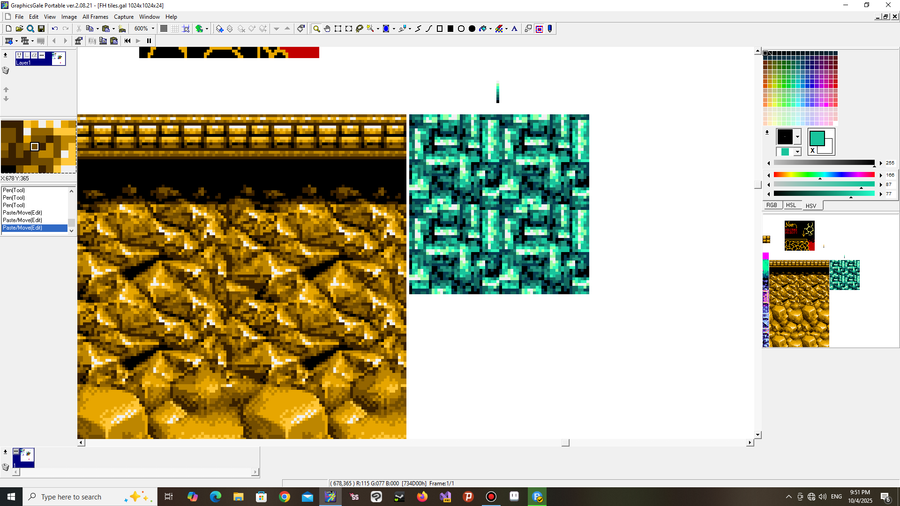Expand the magic wand options arrow

378,29
